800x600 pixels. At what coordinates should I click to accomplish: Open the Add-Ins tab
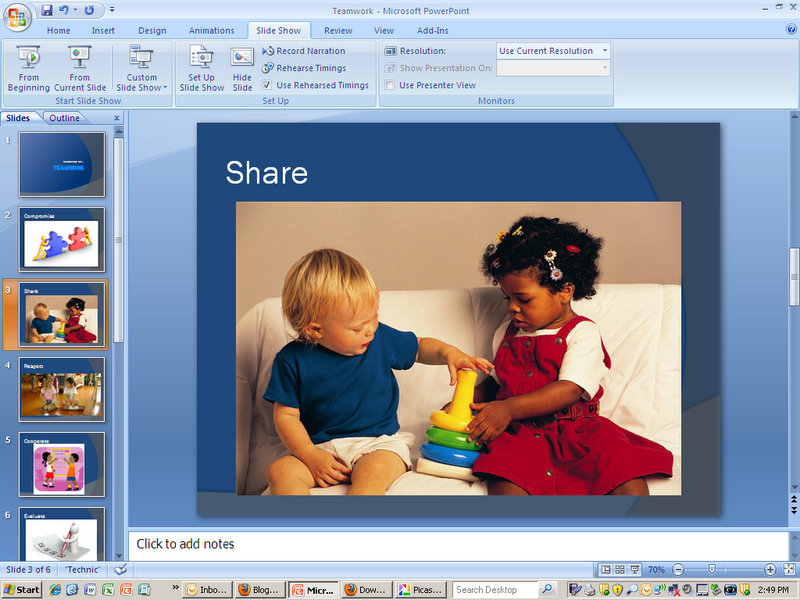click(x=433, y=31)
